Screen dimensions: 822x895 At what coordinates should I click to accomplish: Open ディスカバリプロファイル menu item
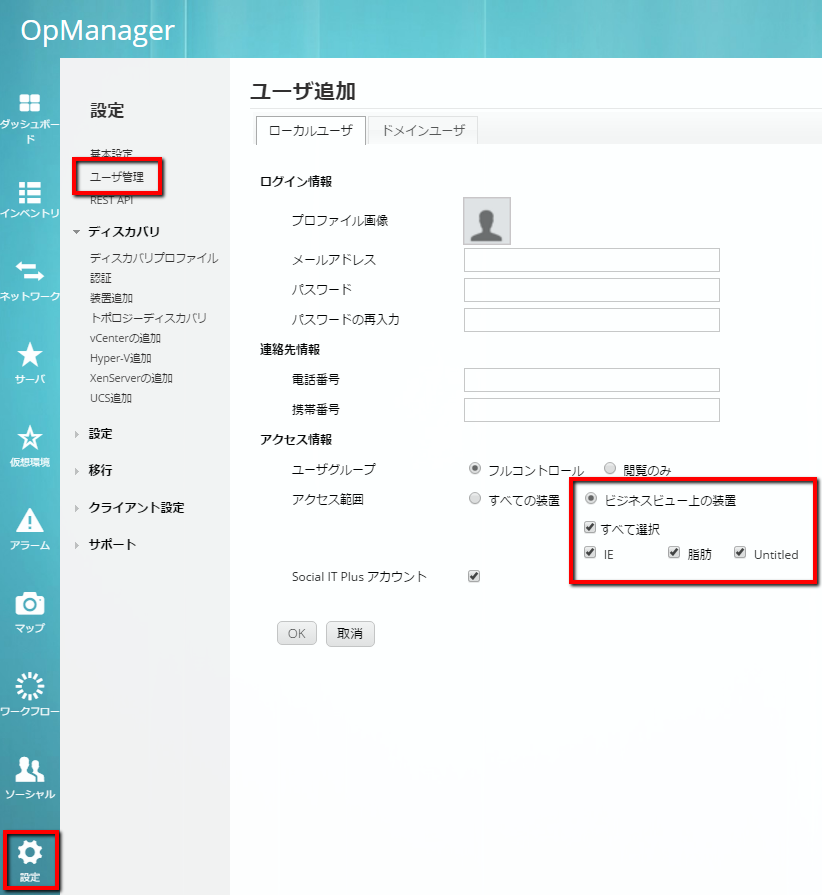154,258
